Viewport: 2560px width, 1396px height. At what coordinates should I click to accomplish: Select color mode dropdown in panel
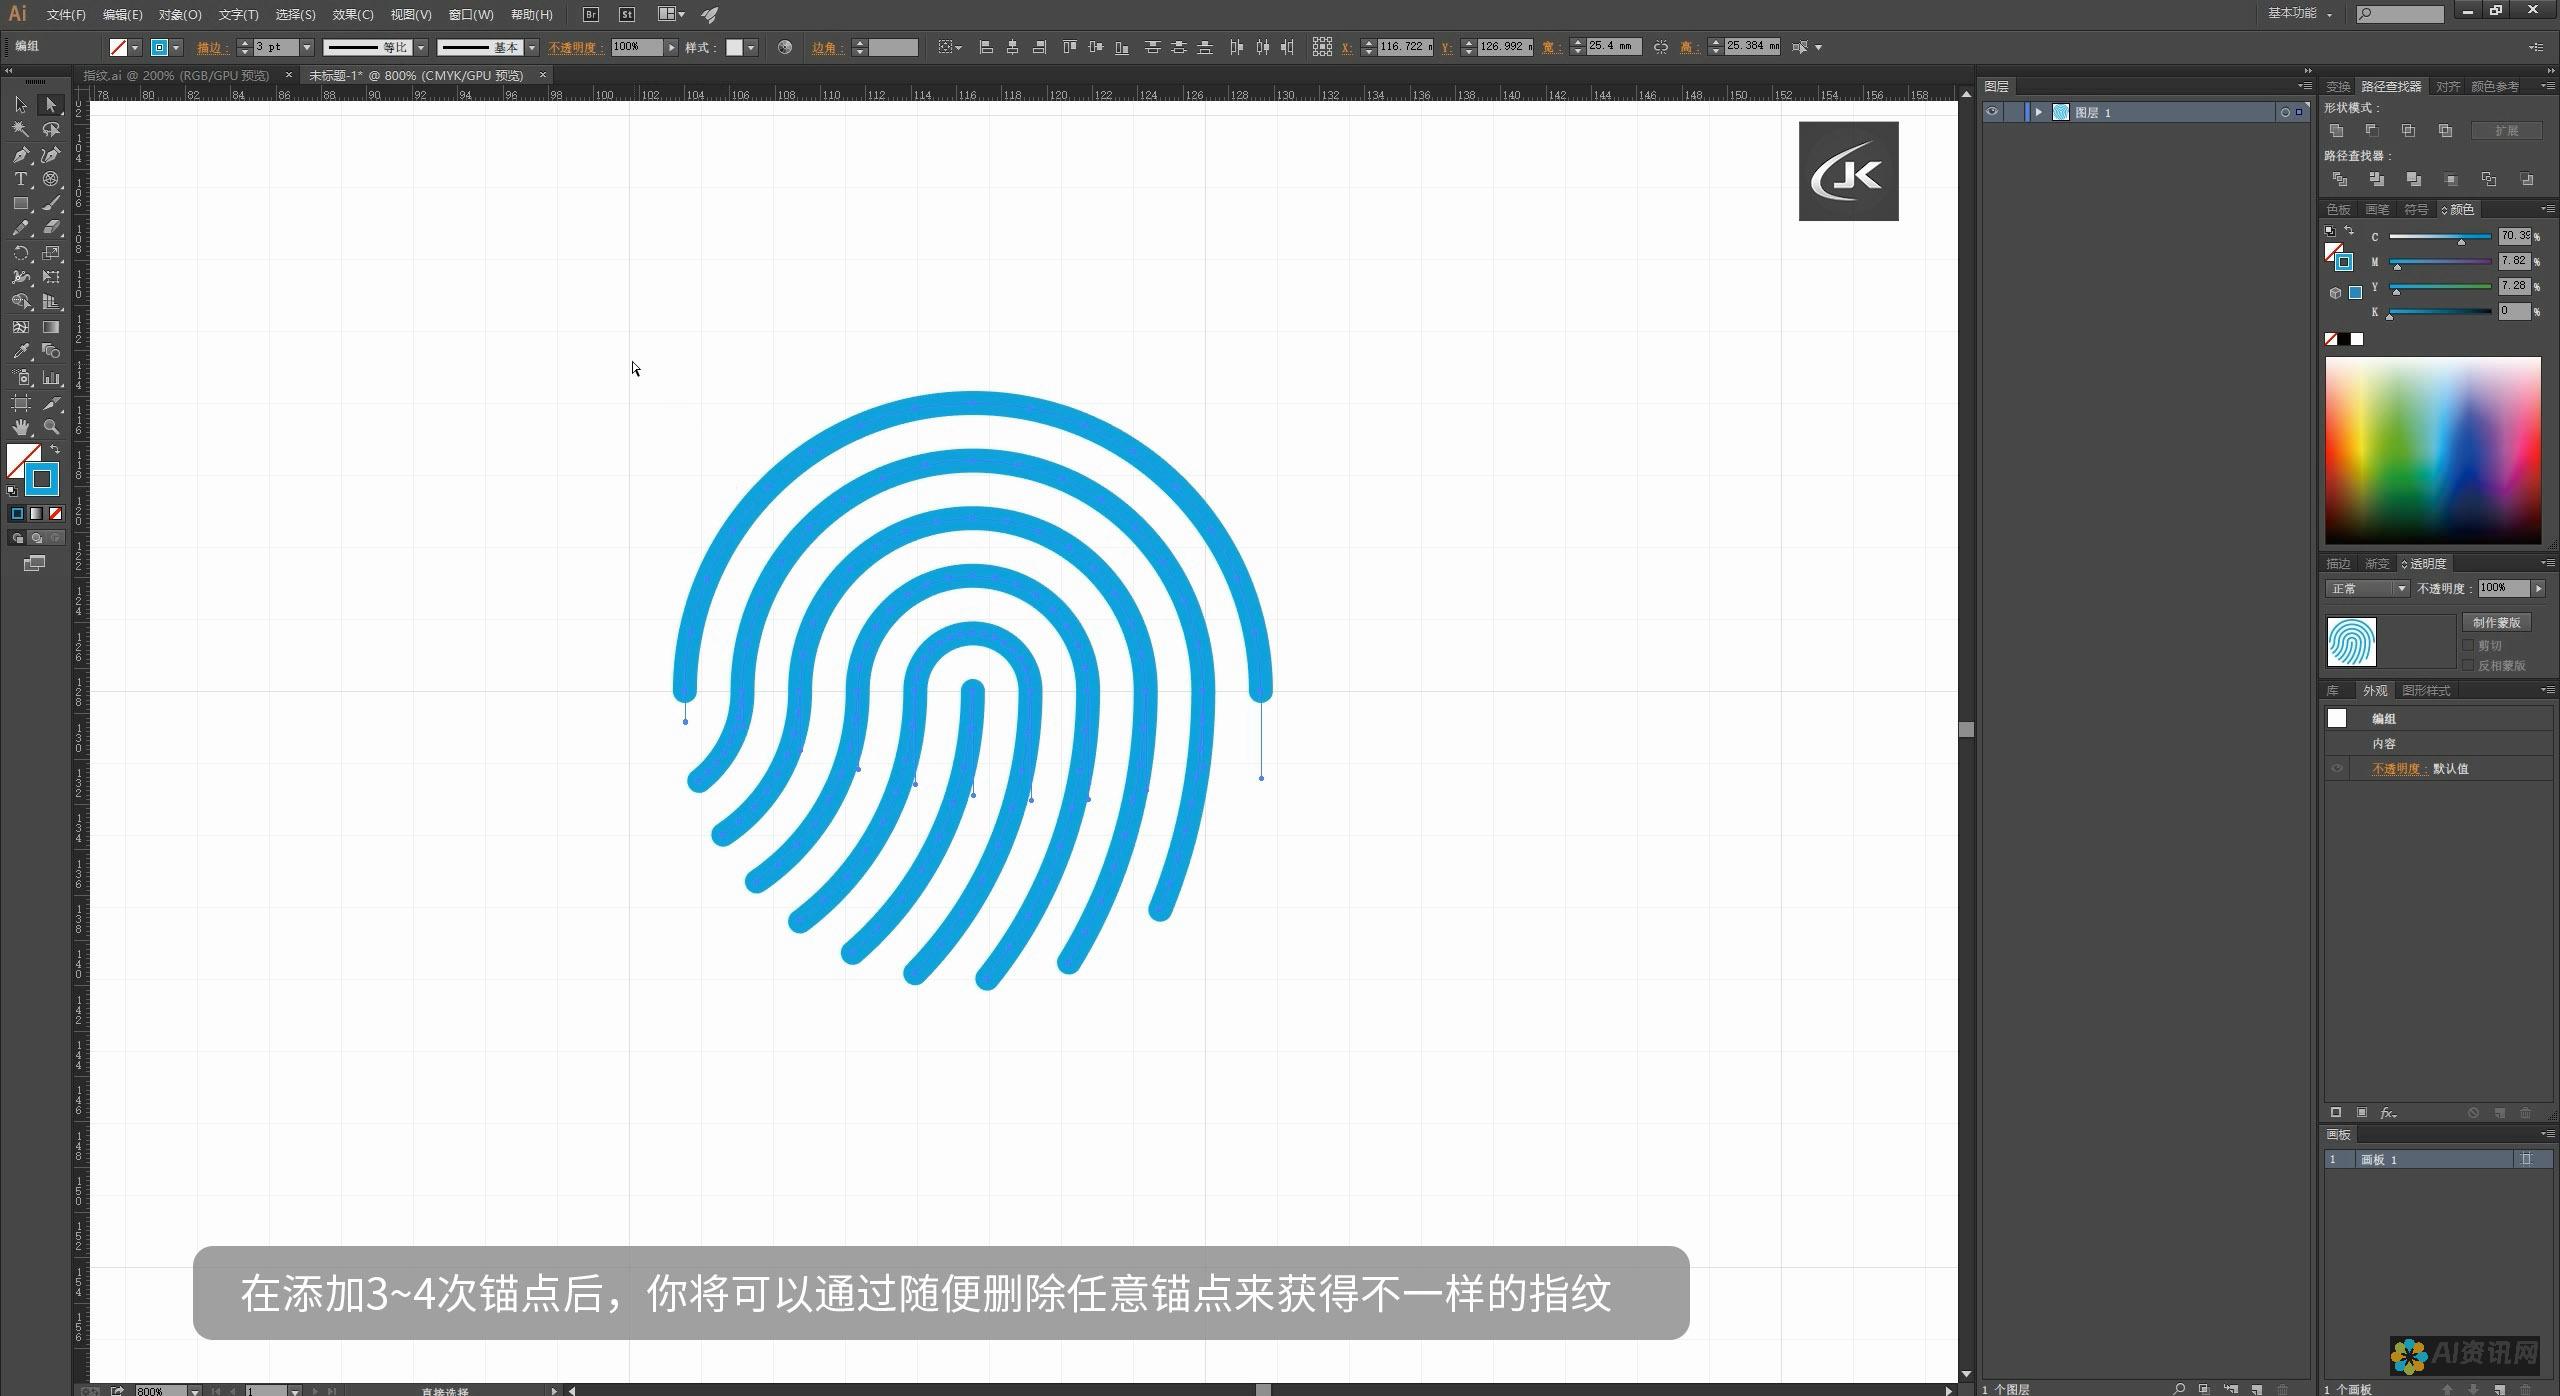click(2546, 208)
